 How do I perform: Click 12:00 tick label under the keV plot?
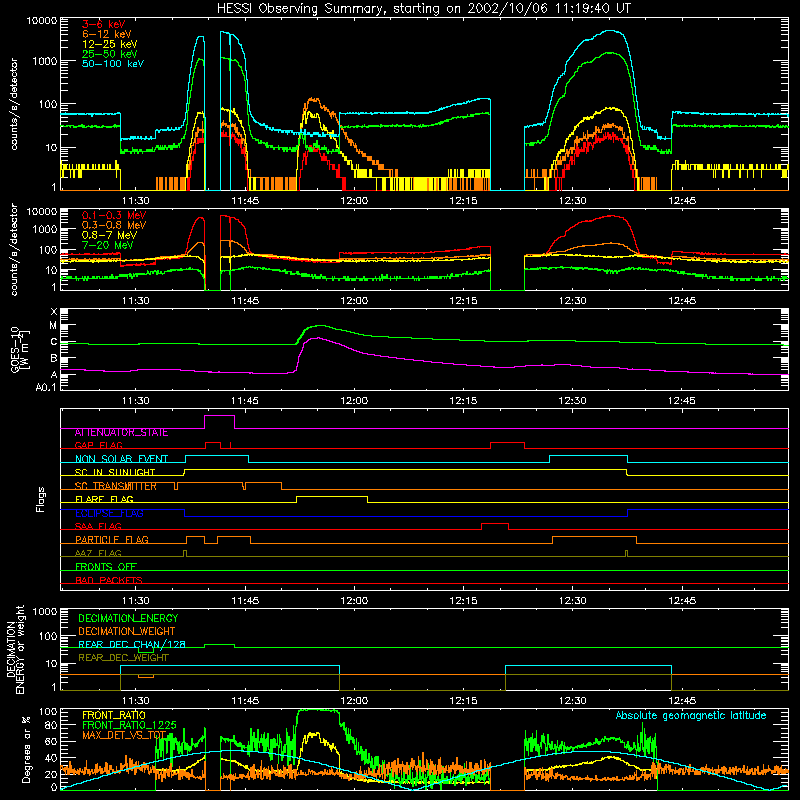point(354,201)
